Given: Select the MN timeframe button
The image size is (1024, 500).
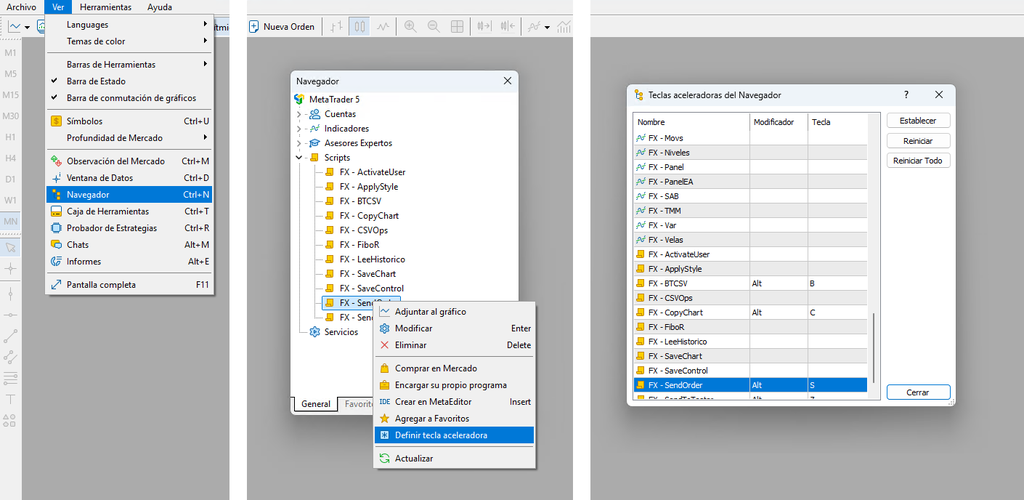Looking at the screenshot, I should (10, 221).
